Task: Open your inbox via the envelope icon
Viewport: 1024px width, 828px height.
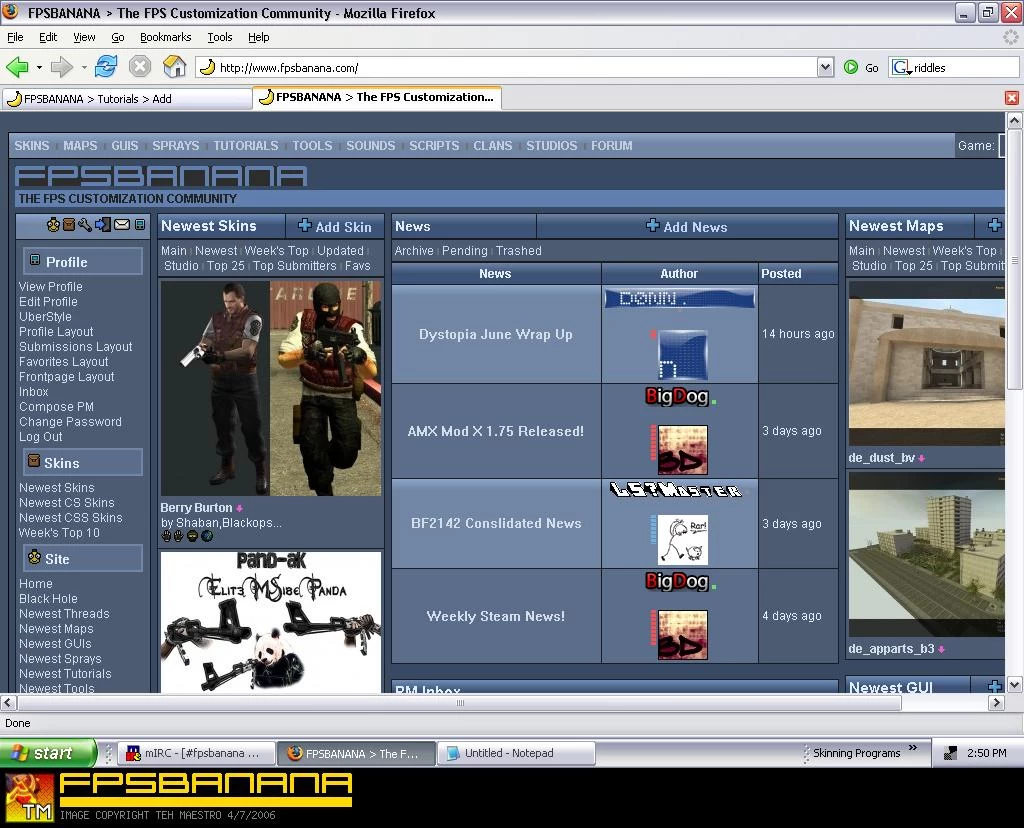Action: coord(120,225)
